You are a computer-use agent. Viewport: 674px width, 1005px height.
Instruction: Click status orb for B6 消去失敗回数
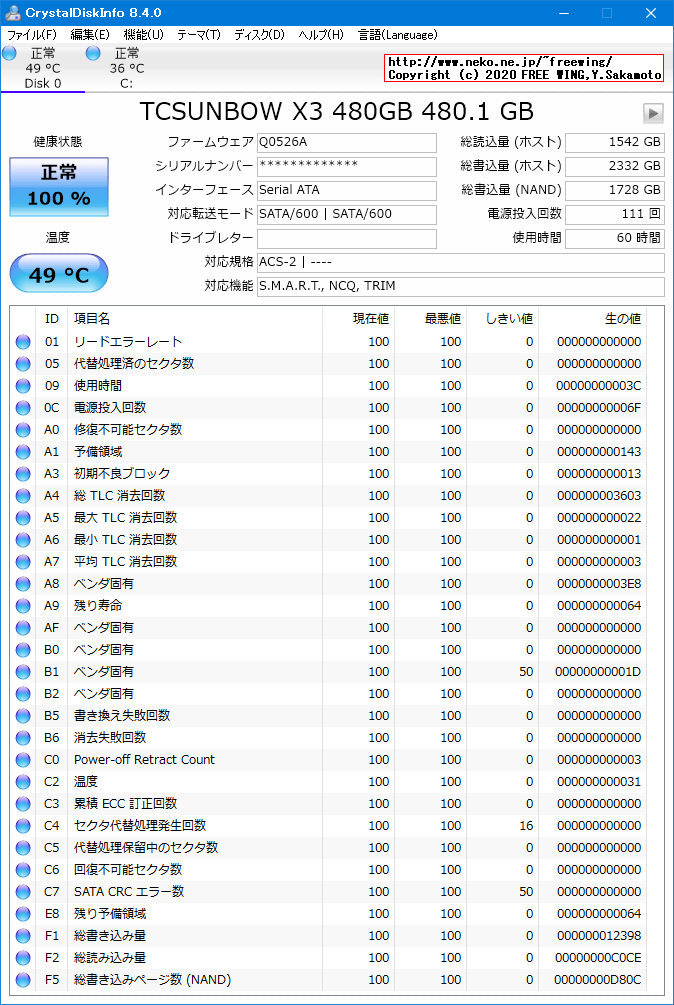[x=23, y=738]
